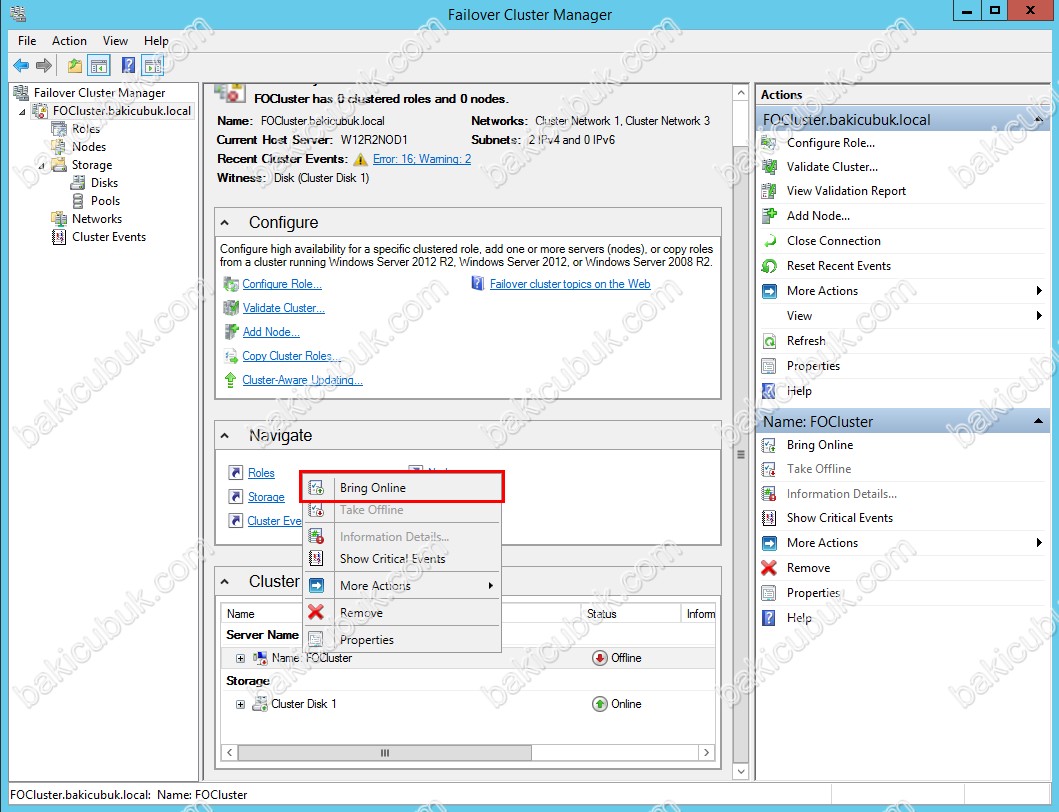Click the Validate Cluster icon in Actions pane
1059x812 pixels.
[769, 167]
